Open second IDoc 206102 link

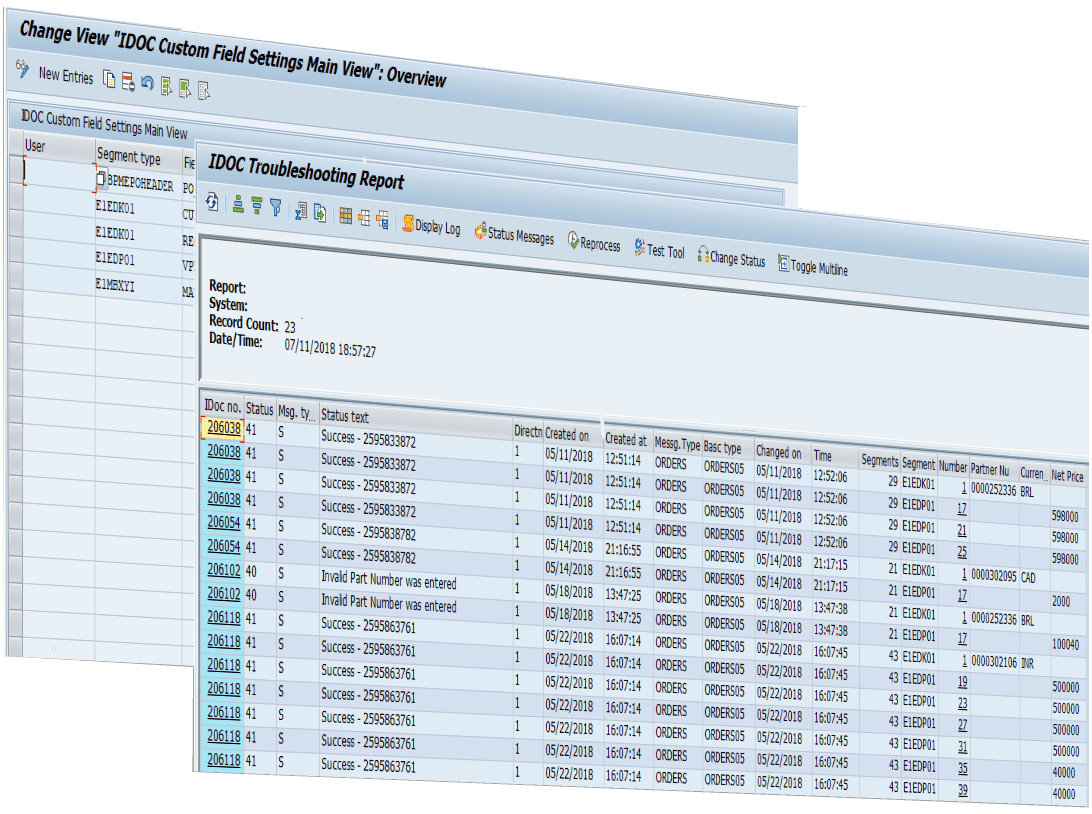coord(224,594)
